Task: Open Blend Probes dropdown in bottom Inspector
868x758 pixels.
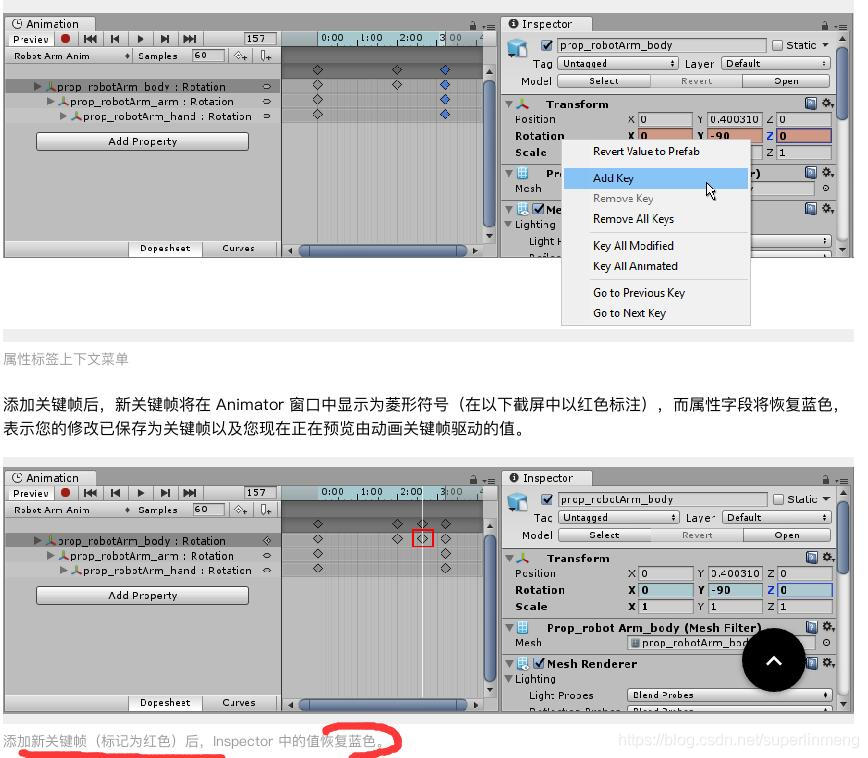Action: click(729, 695)
